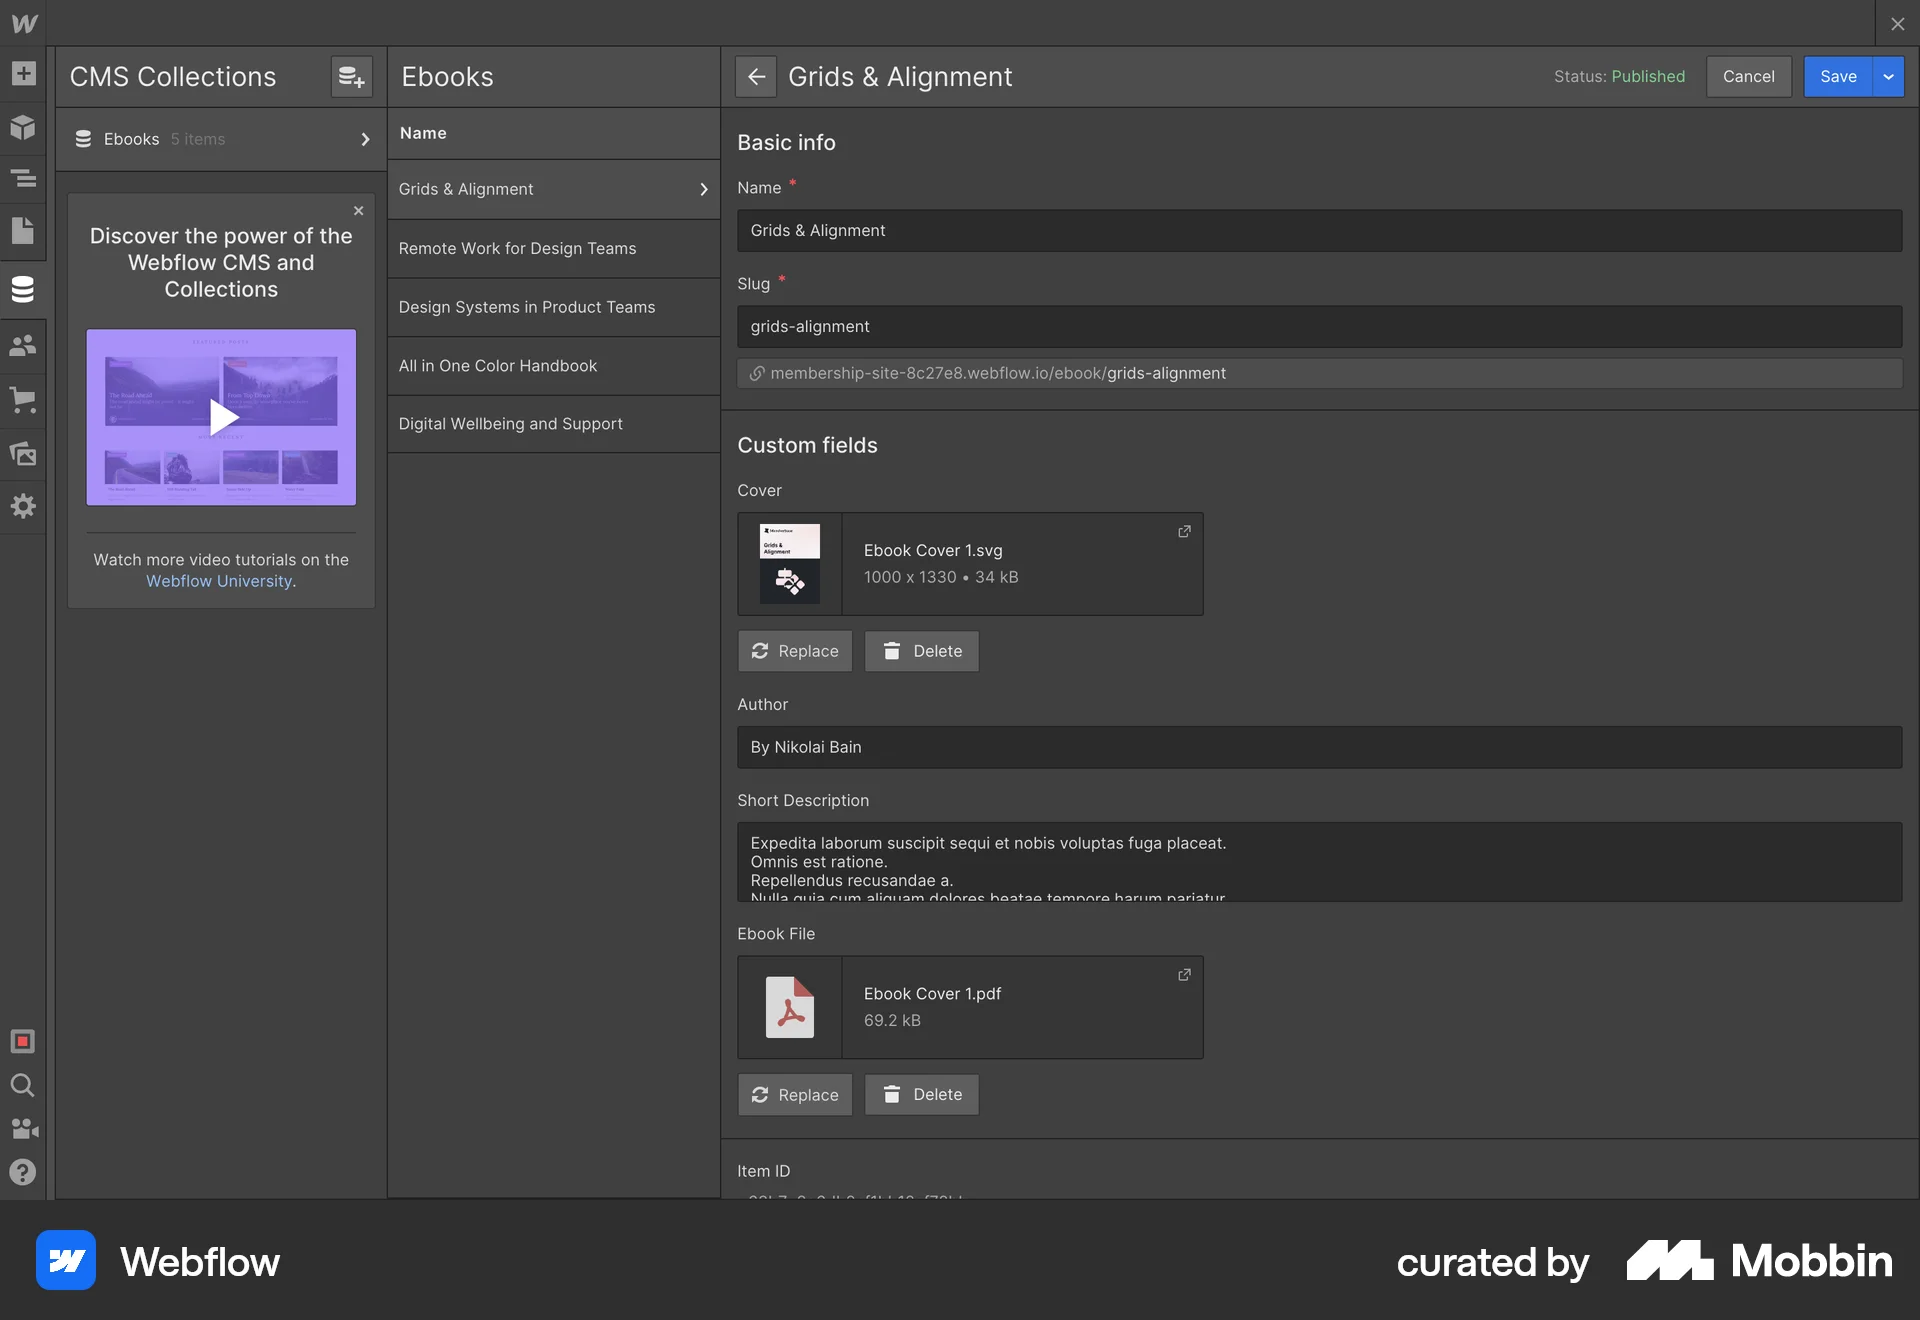1920x1320 pixels.
Task: Expand the Ebooks collection row
Action: pos(364,139)
